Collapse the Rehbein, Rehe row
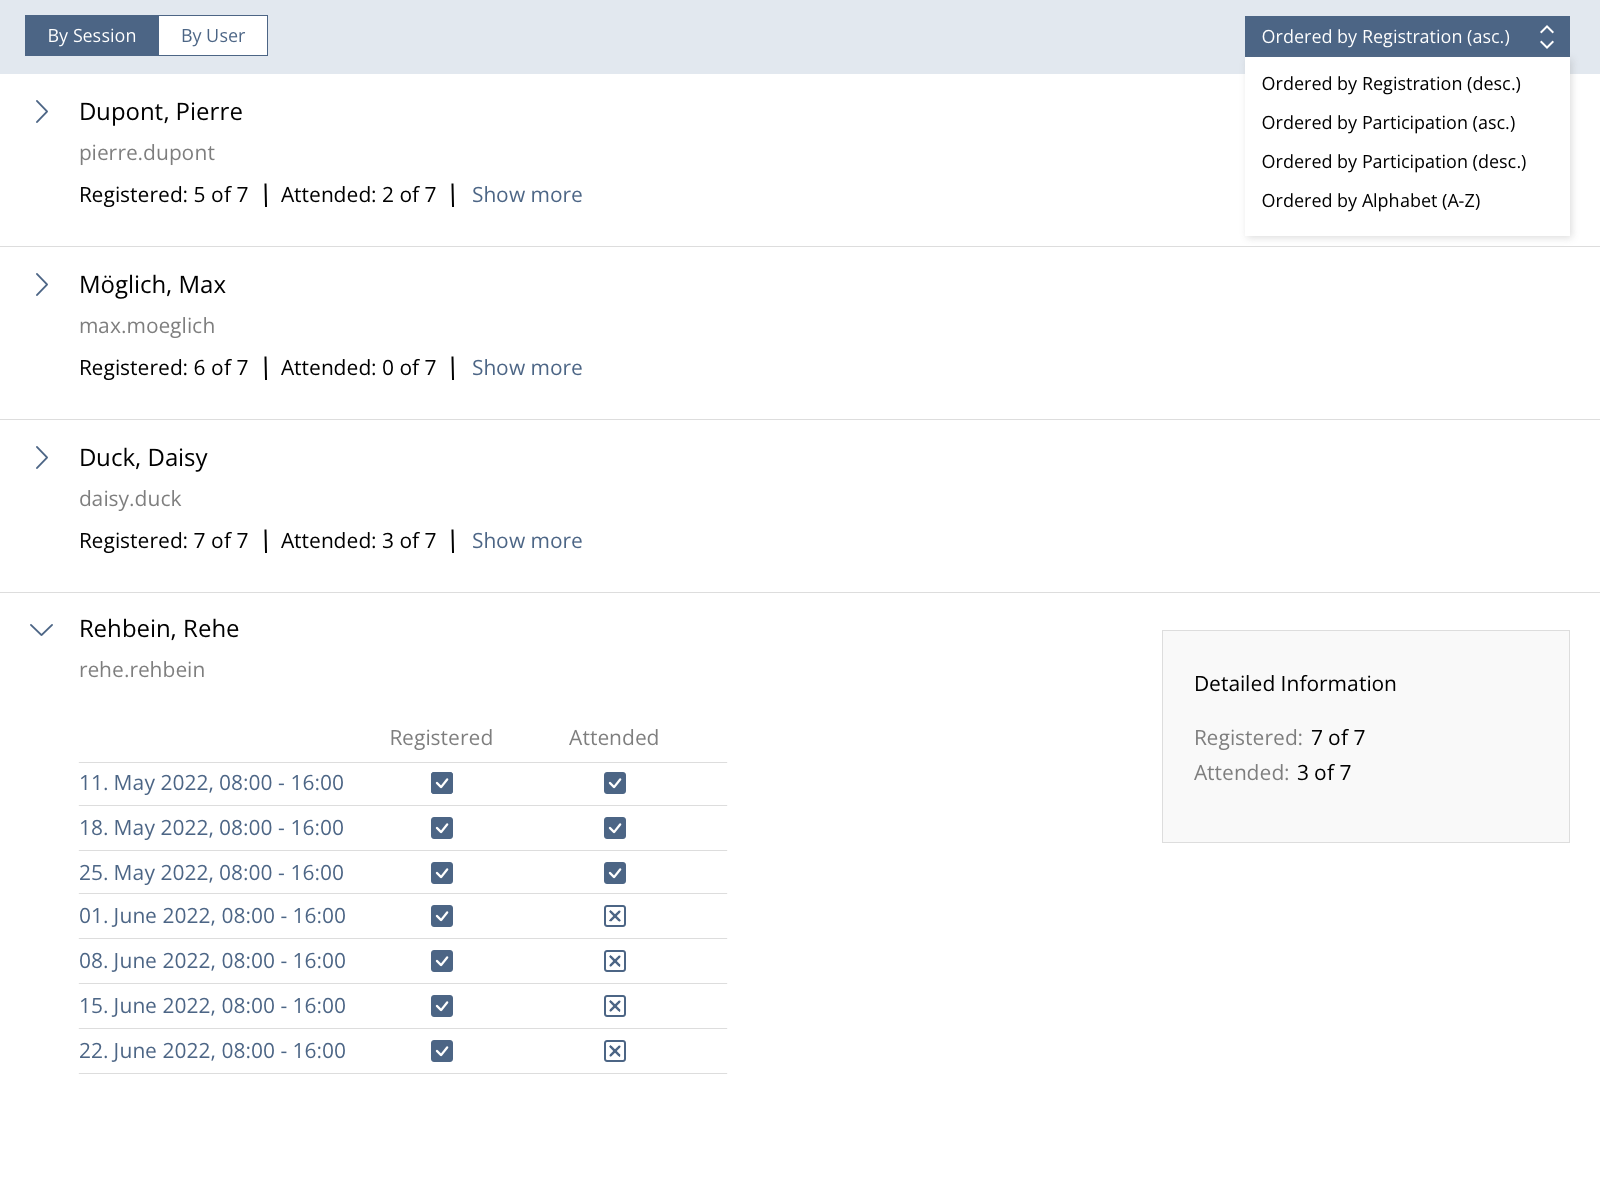This screenshot has width=1600, height=1204. tap(42, 630)
